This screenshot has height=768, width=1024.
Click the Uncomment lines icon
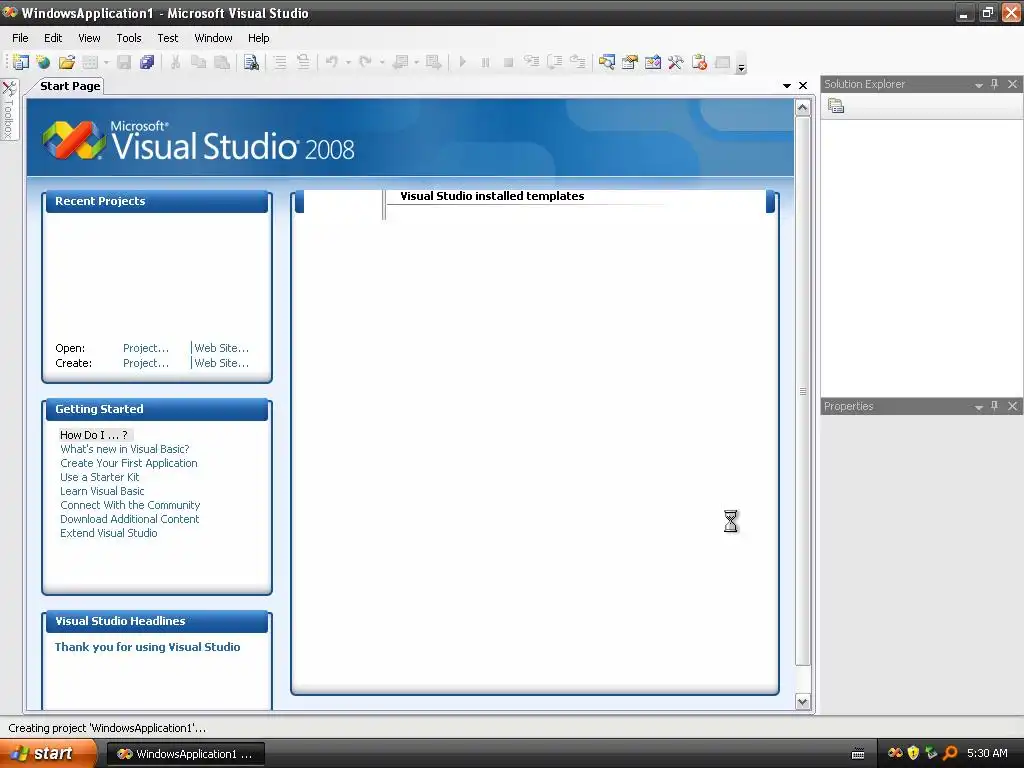(303, 62)
